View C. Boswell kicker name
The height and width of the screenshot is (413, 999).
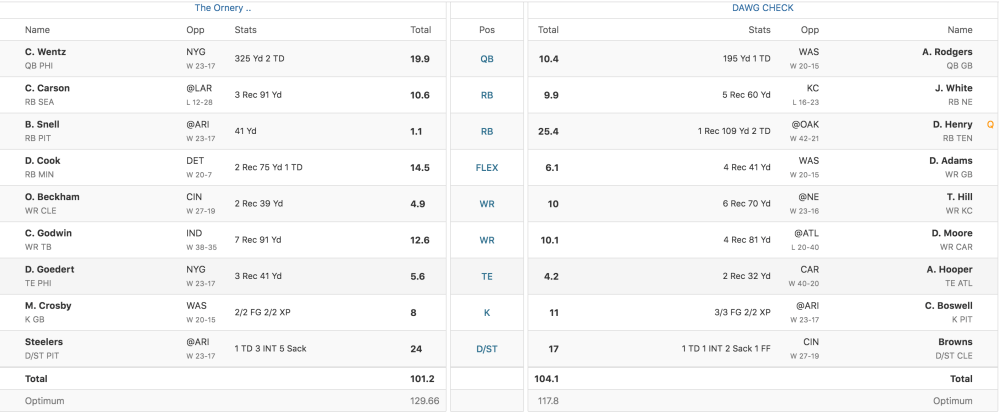(x=948, y=305)
